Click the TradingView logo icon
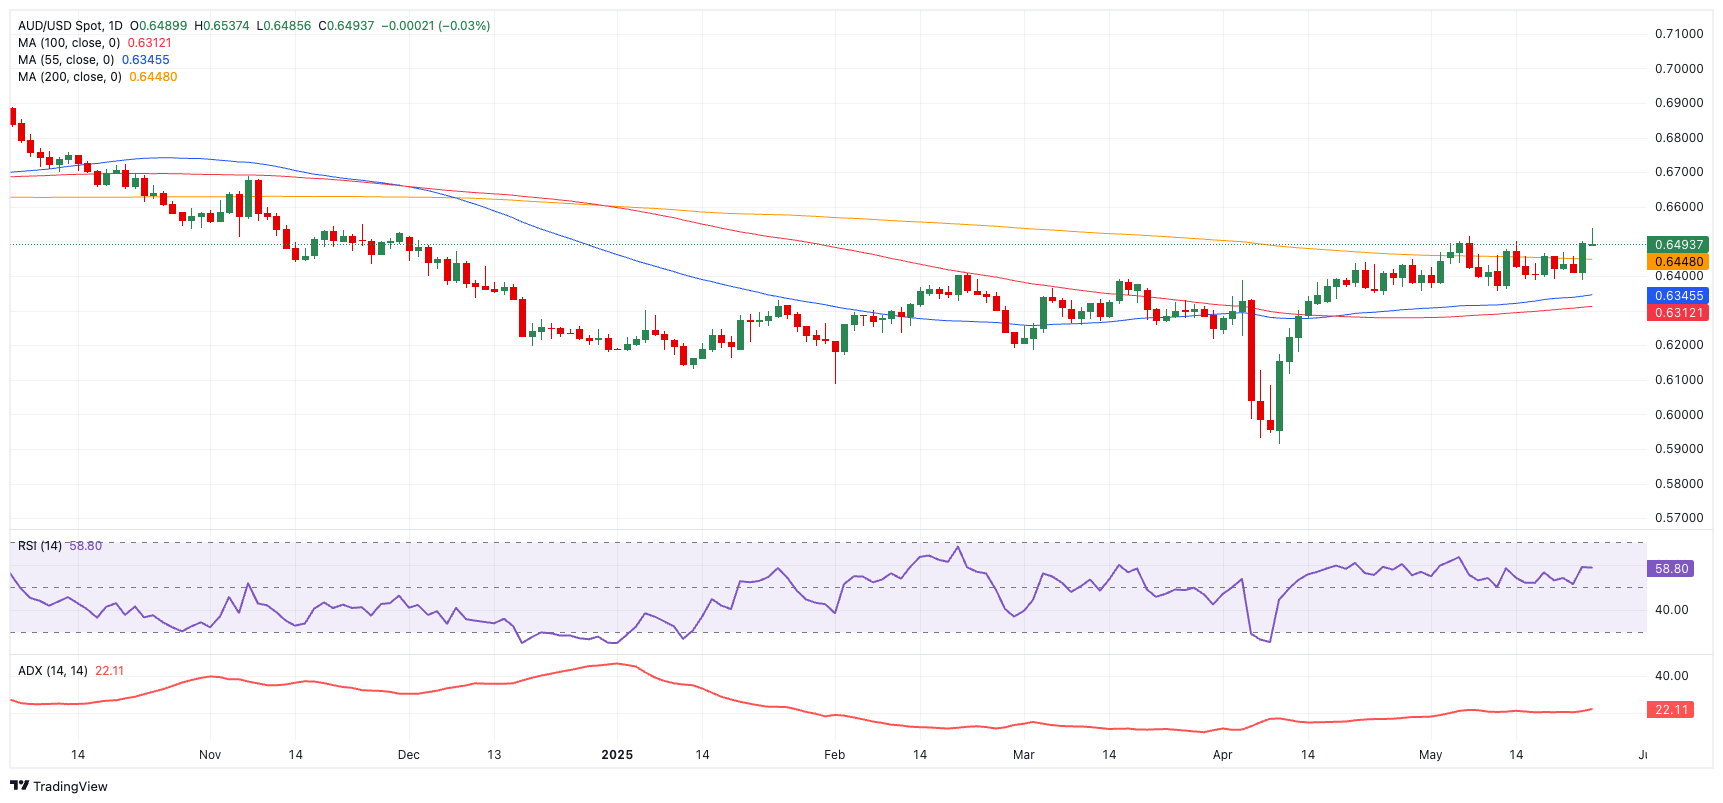This screenshot has width=1723, height=803. point(19,786)
